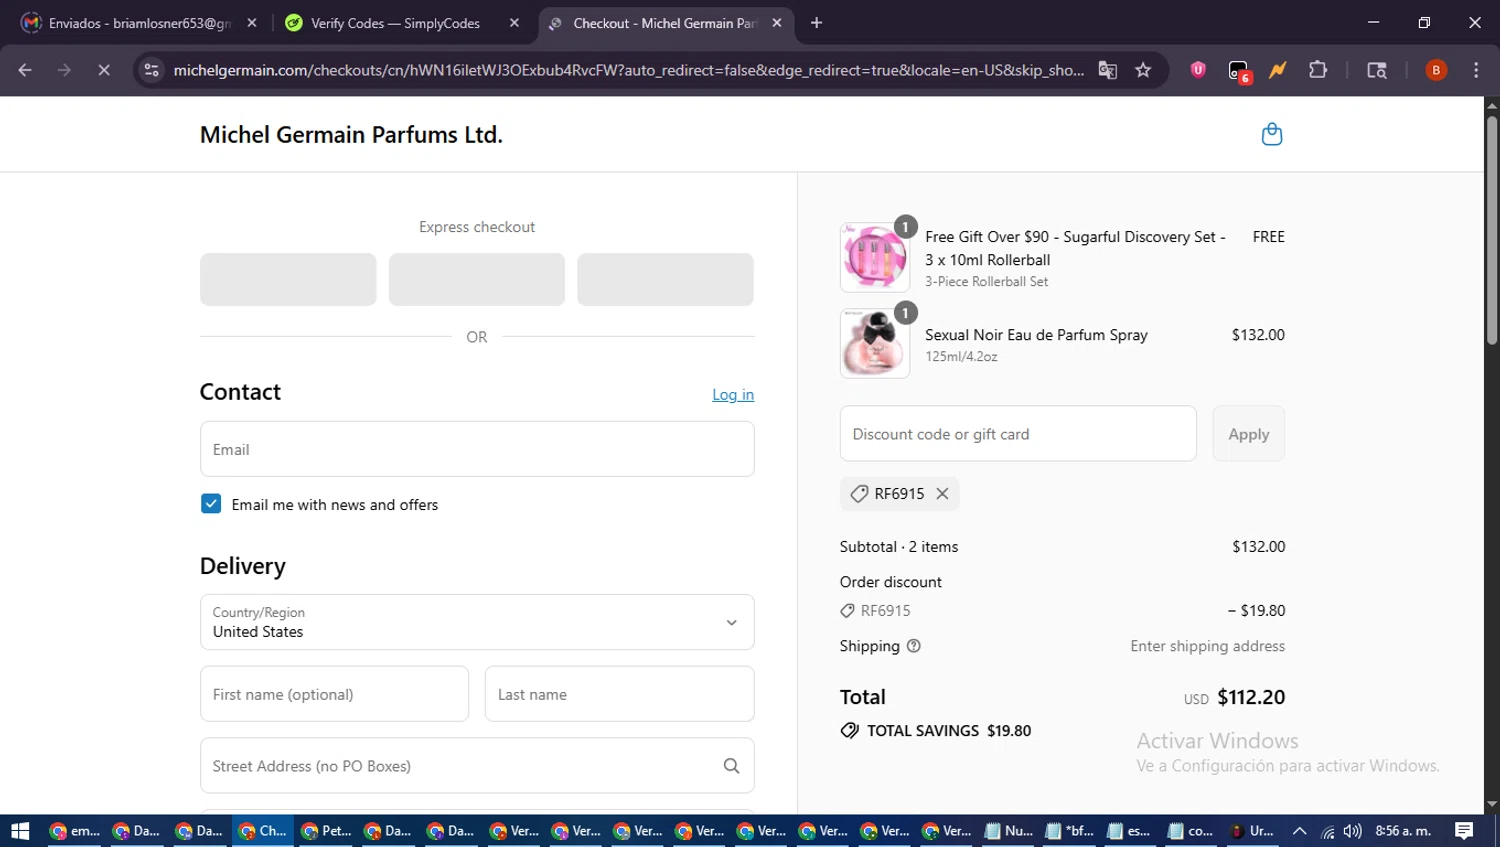Open Chrome three-dot menu
Screen dimensions: 1500x847
(x=1476, y=70)
